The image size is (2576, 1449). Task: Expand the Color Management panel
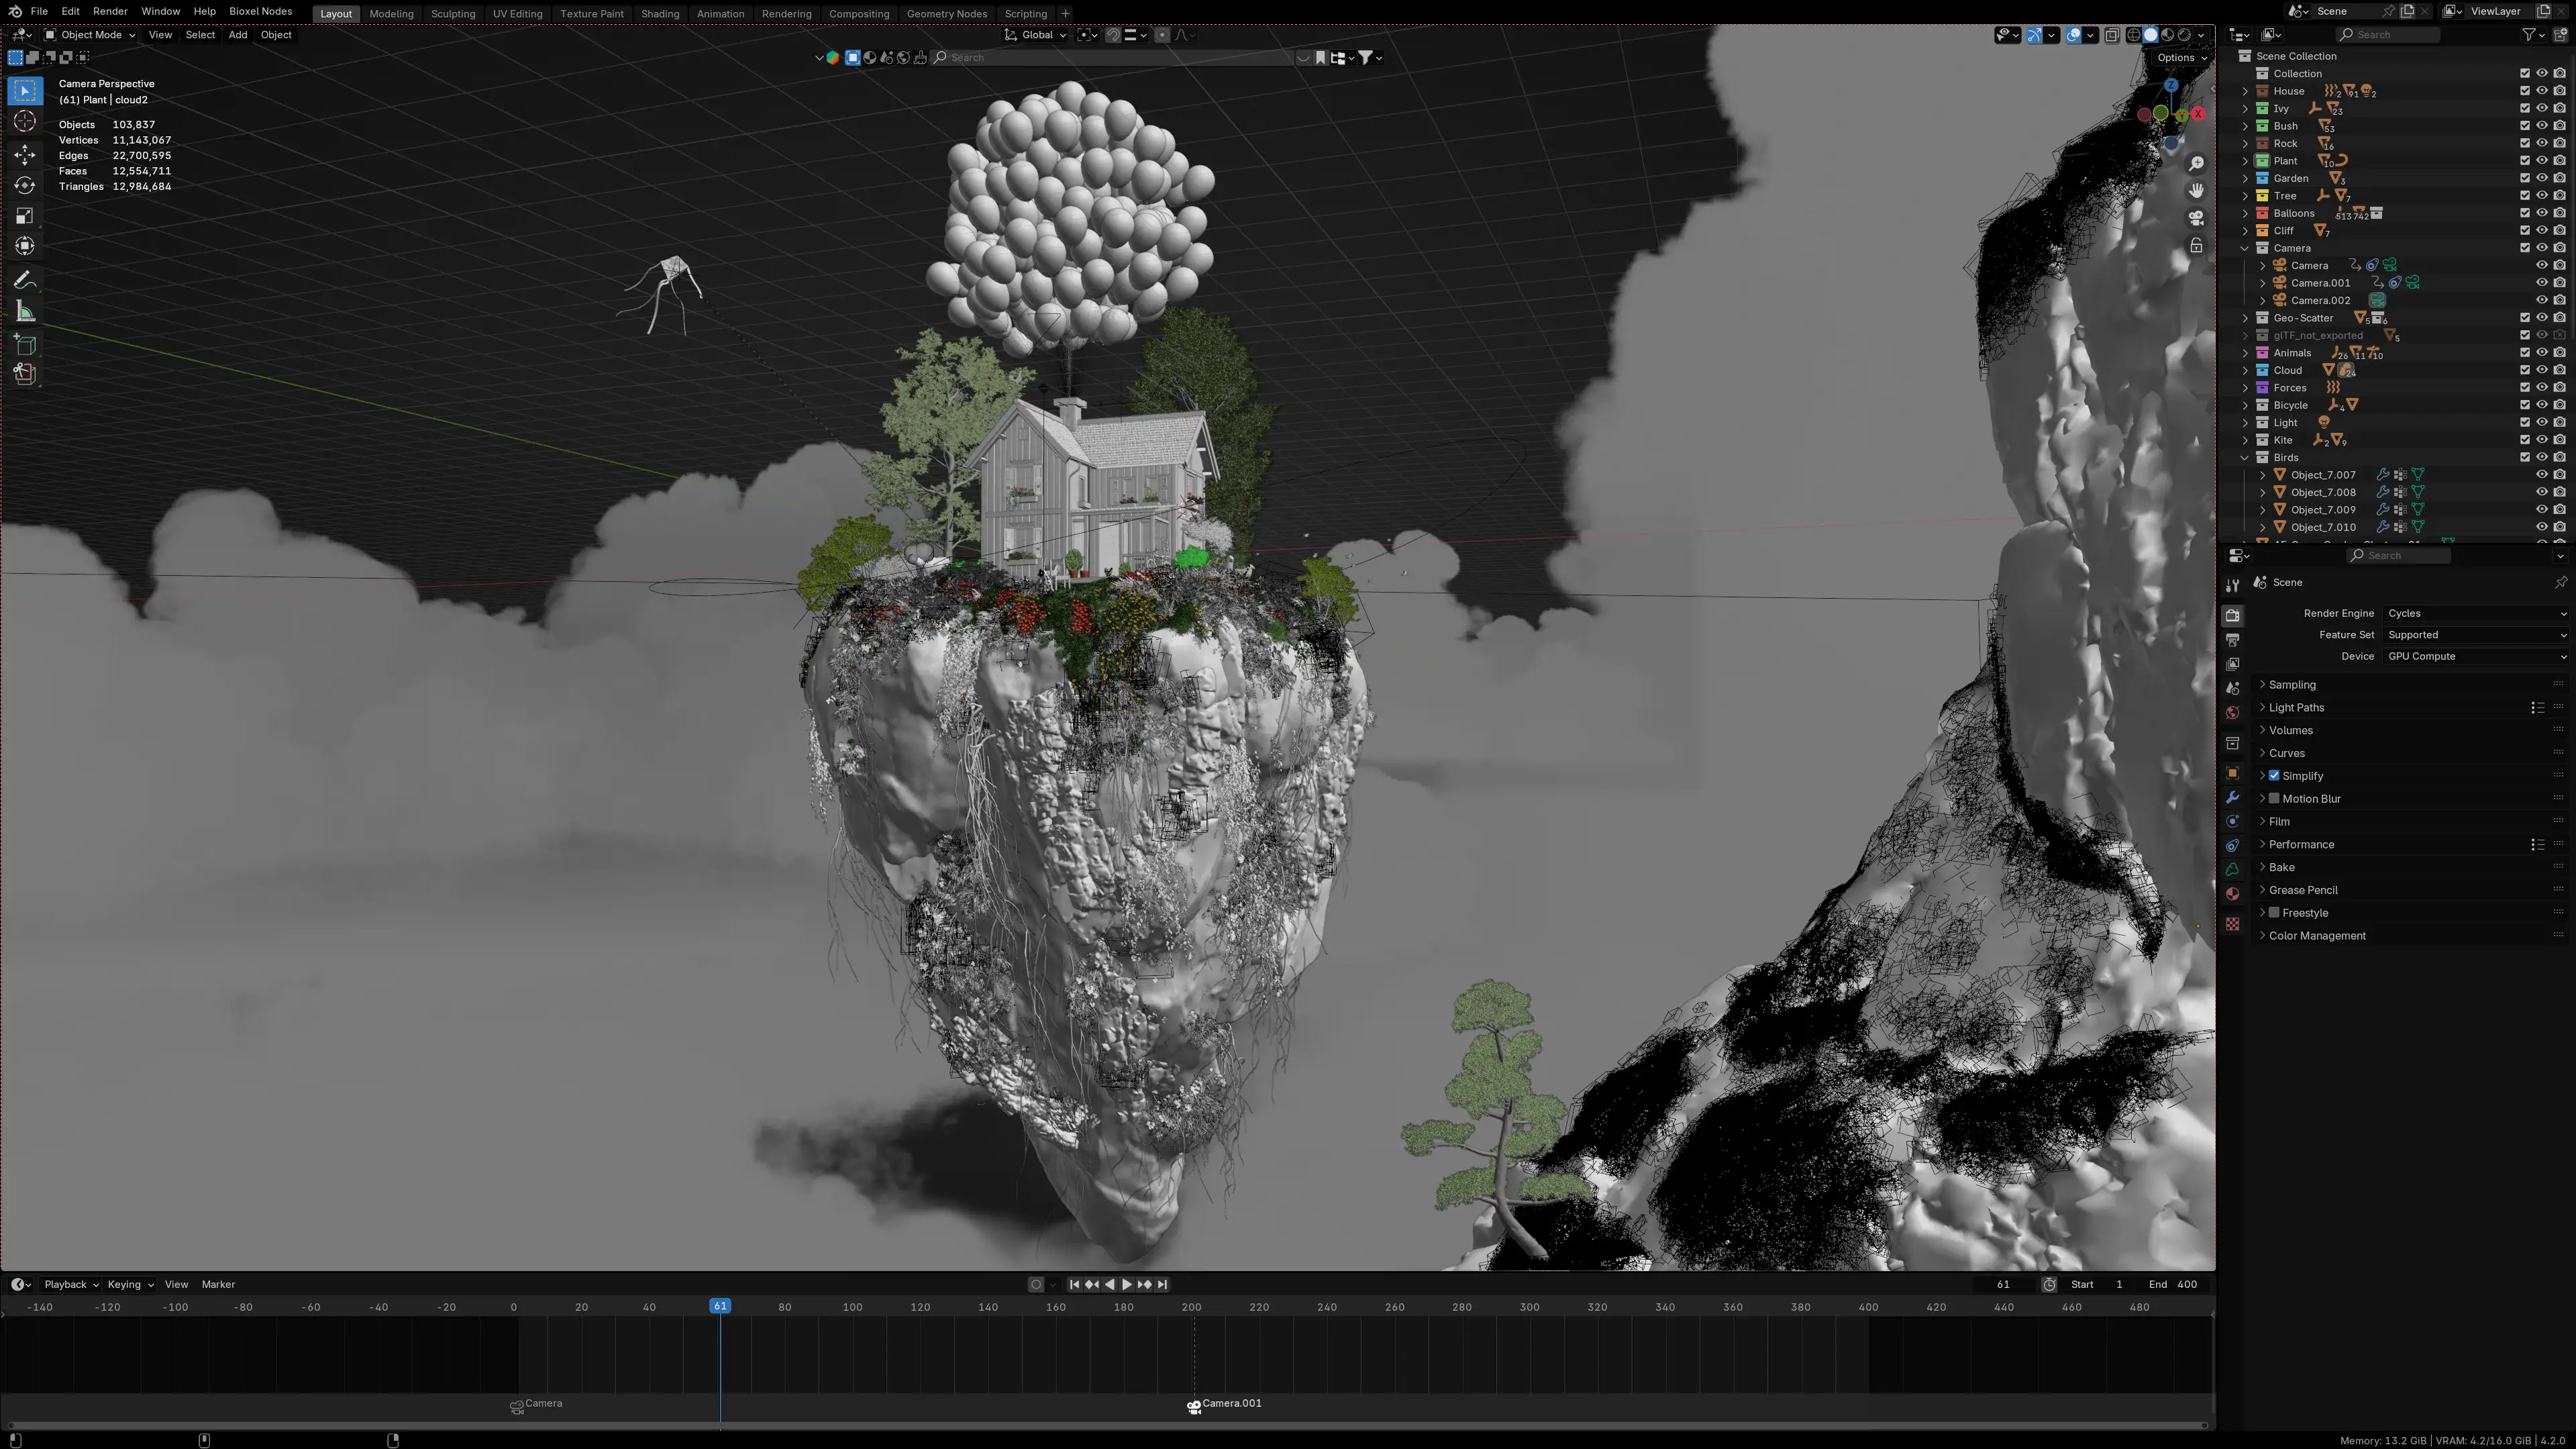coord(2409,936)
